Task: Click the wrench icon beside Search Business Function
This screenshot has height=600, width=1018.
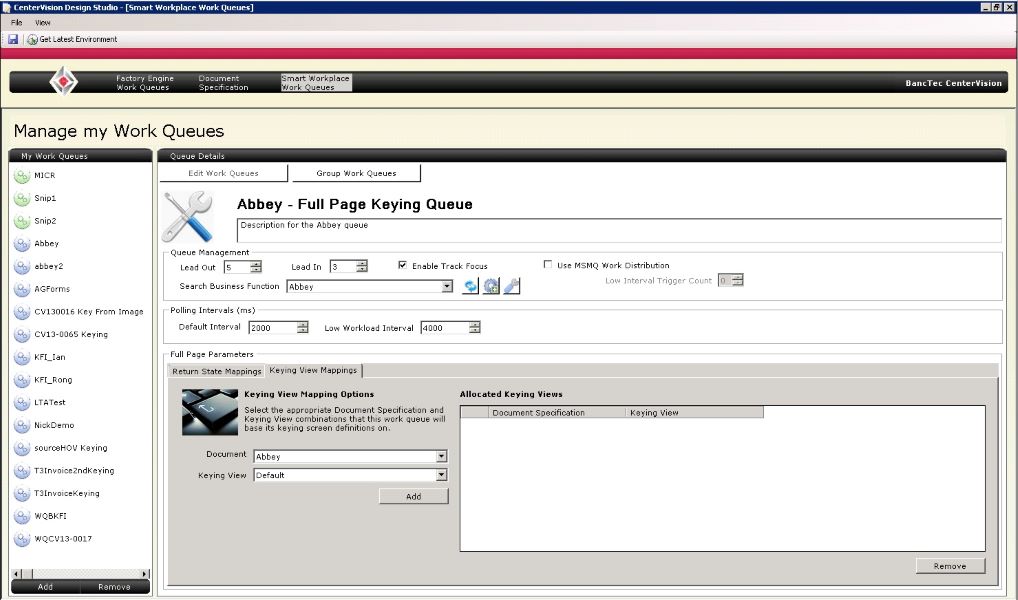Action: (x=512, y=286)
